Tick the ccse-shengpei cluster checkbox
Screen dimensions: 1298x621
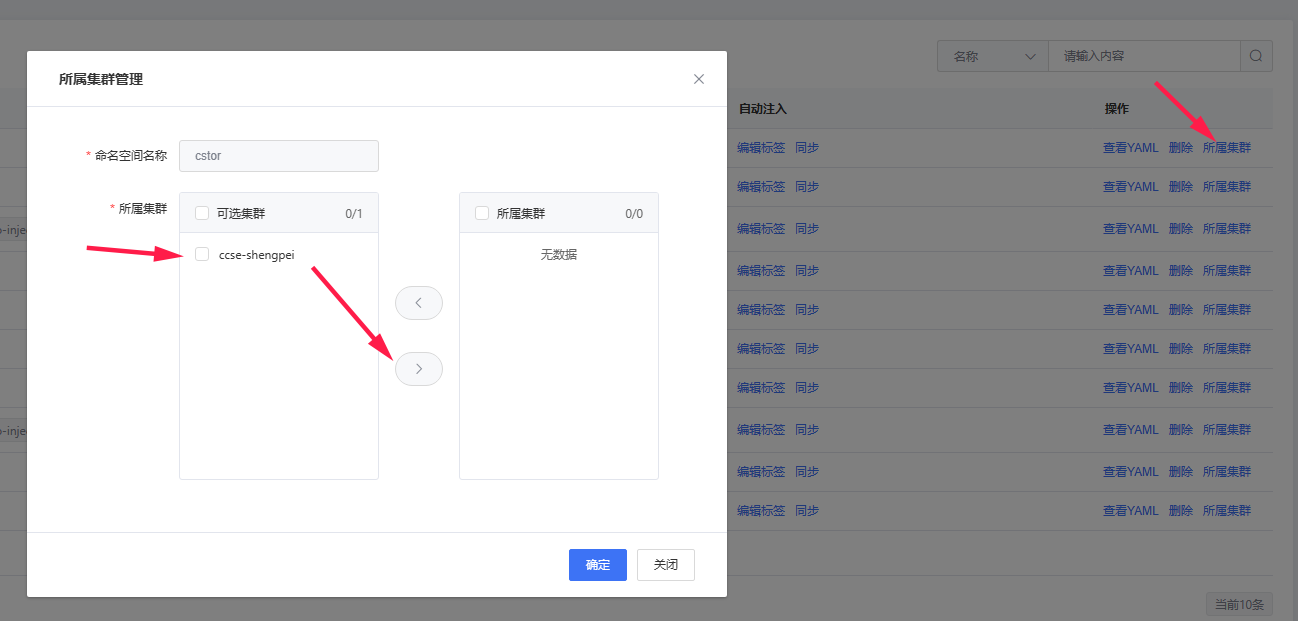coord(202,254)
